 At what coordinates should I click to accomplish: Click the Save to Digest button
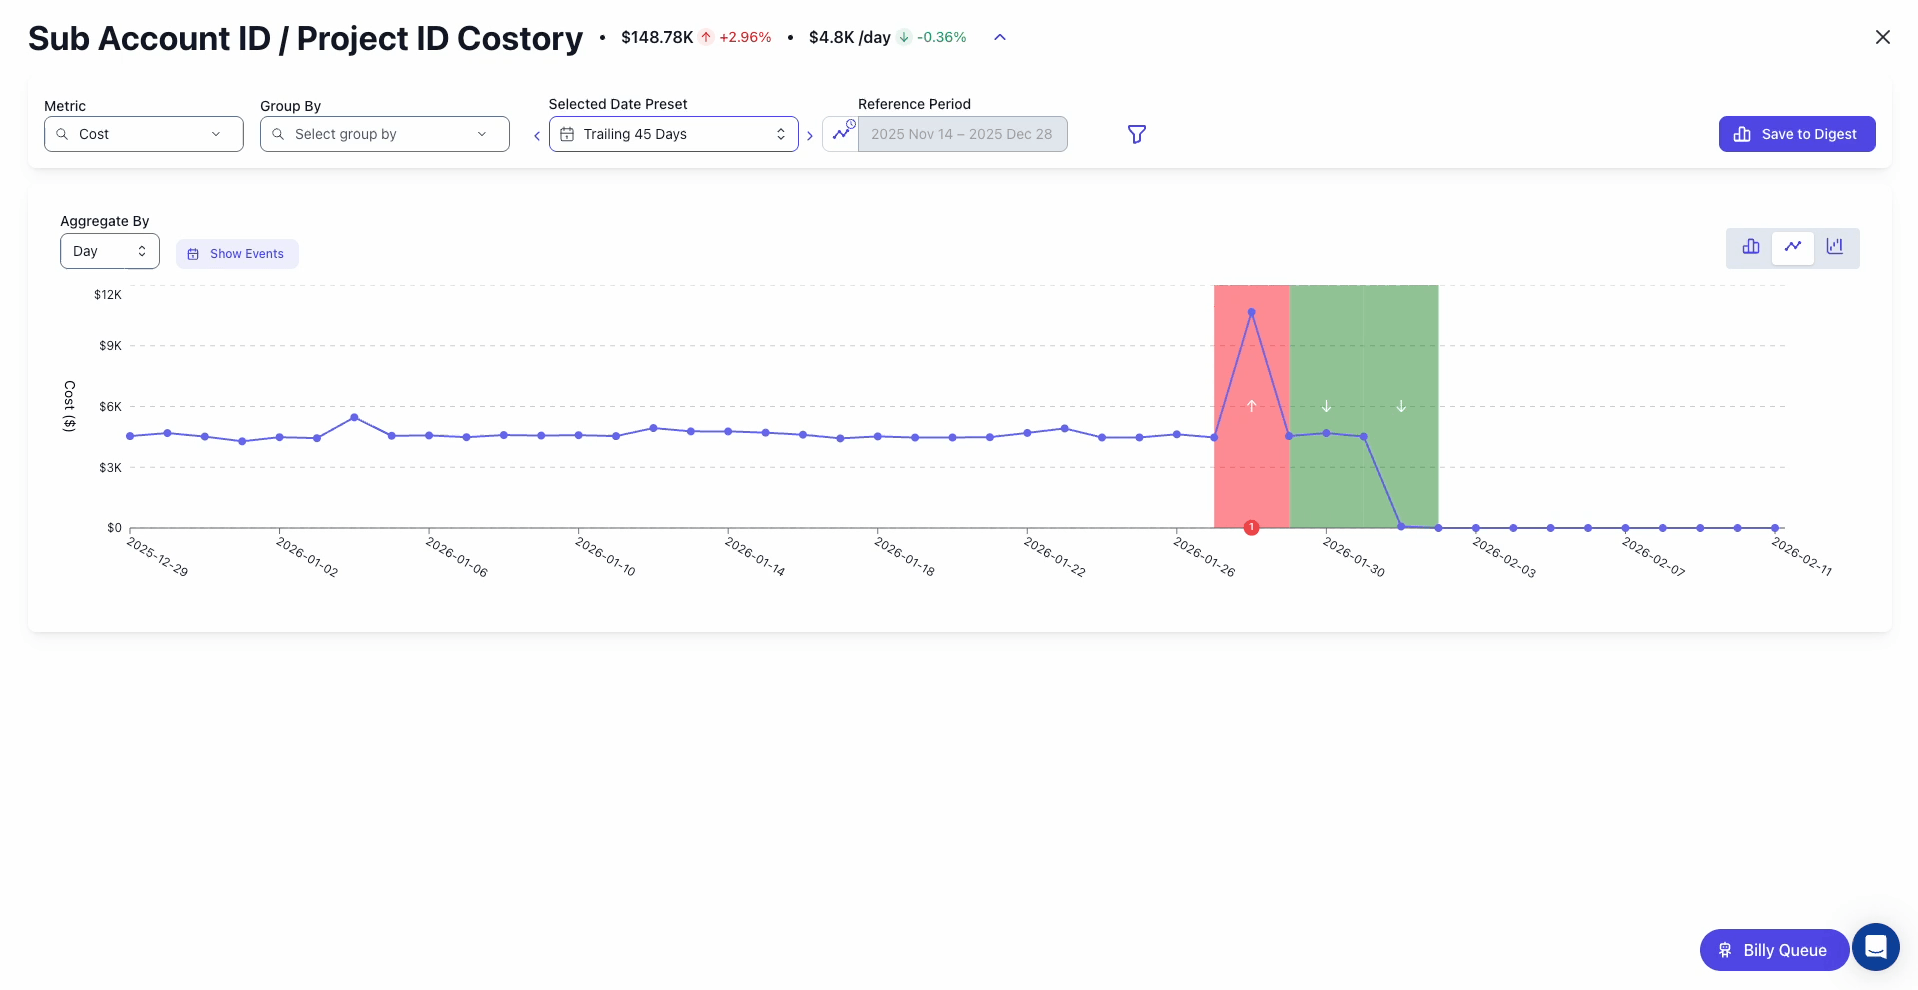pyautogui.click(x=1796, y=134)
